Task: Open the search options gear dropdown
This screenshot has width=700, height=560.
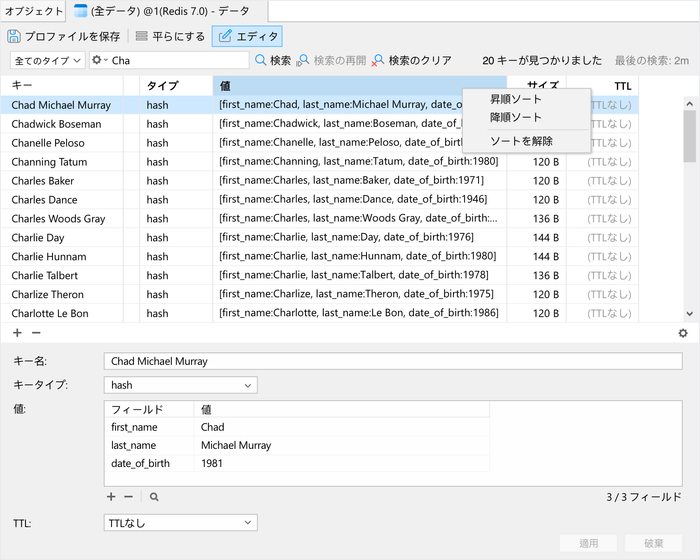Action: coord(100,60)
